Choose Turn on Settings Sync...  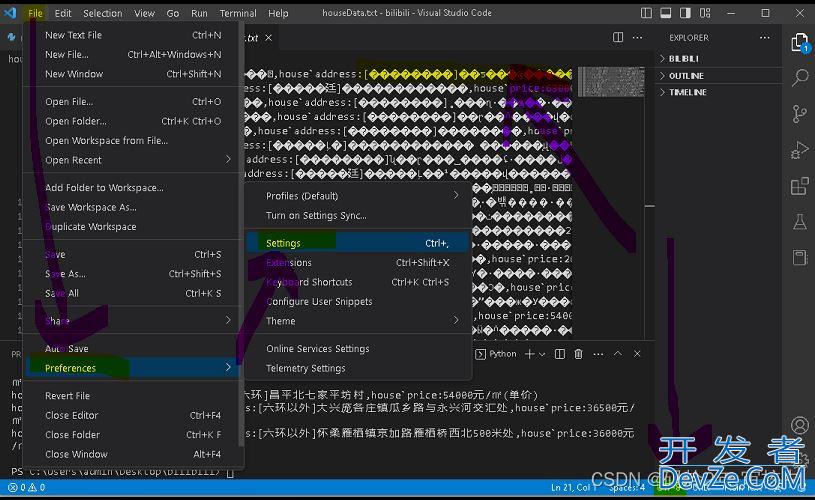[x=358, y=216]
